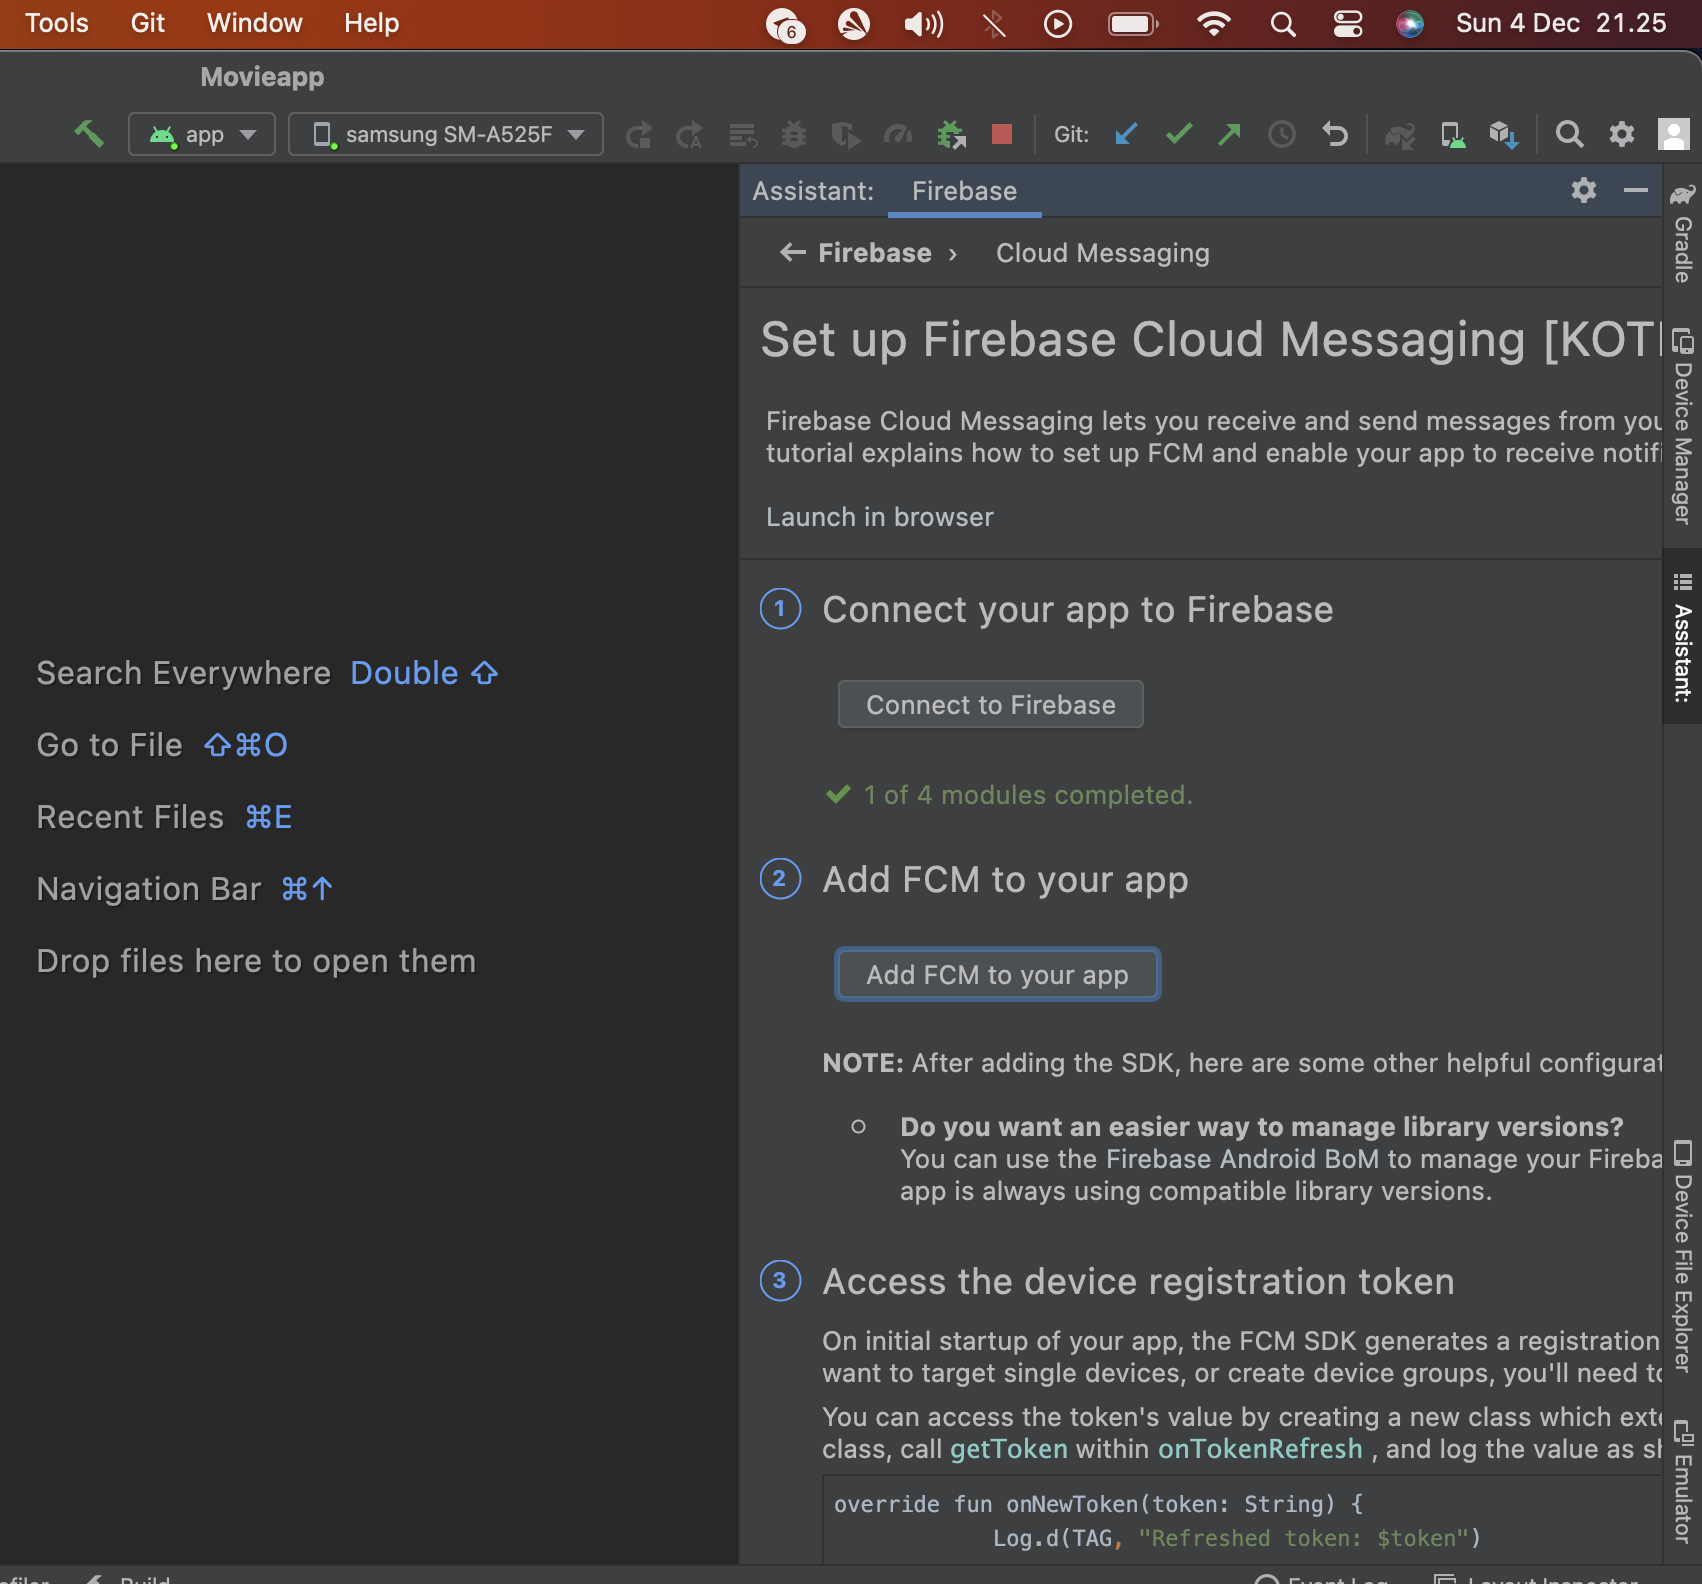Hide the Assistant panel with minimize dash
Screen dimensions: 1702x1584
[x=1636, y=190]
